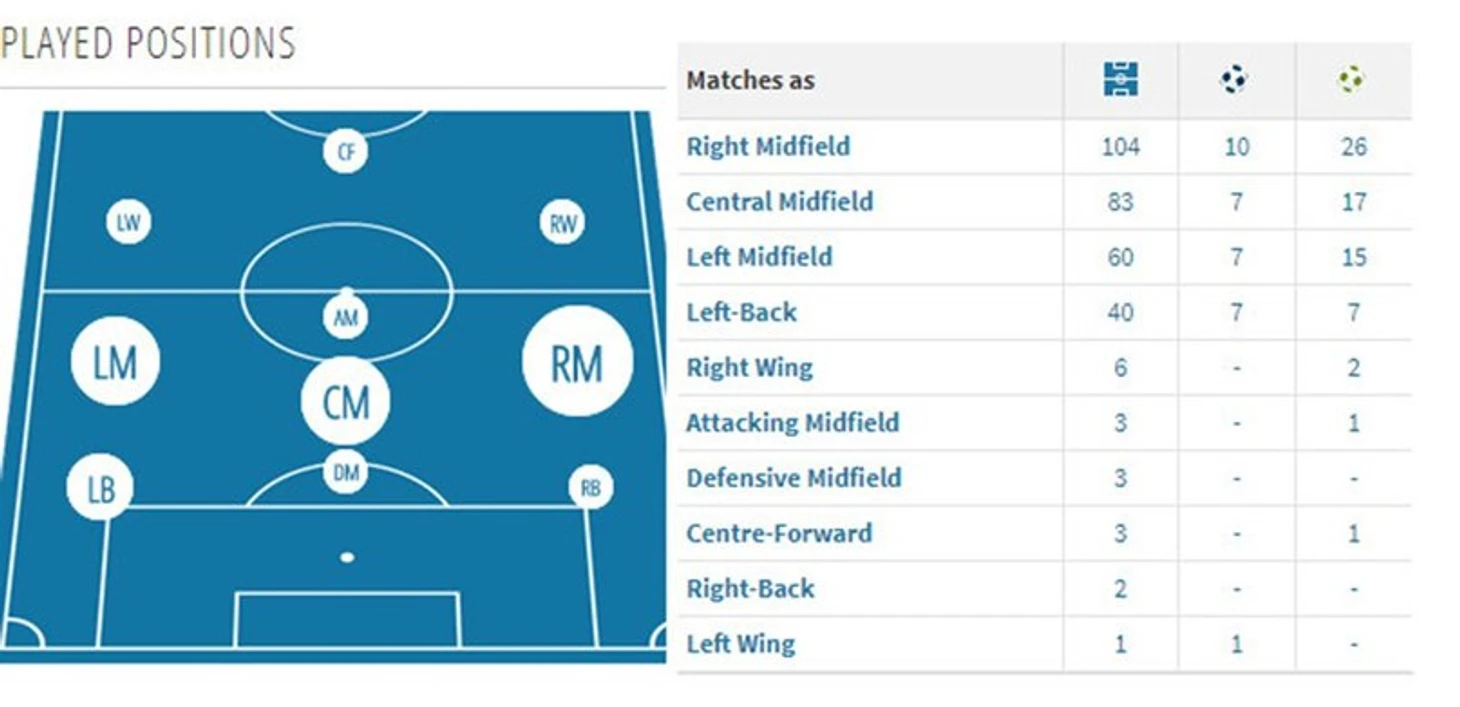
Task: Select the LB position marker on pitch
Action: tap(100, 488)
